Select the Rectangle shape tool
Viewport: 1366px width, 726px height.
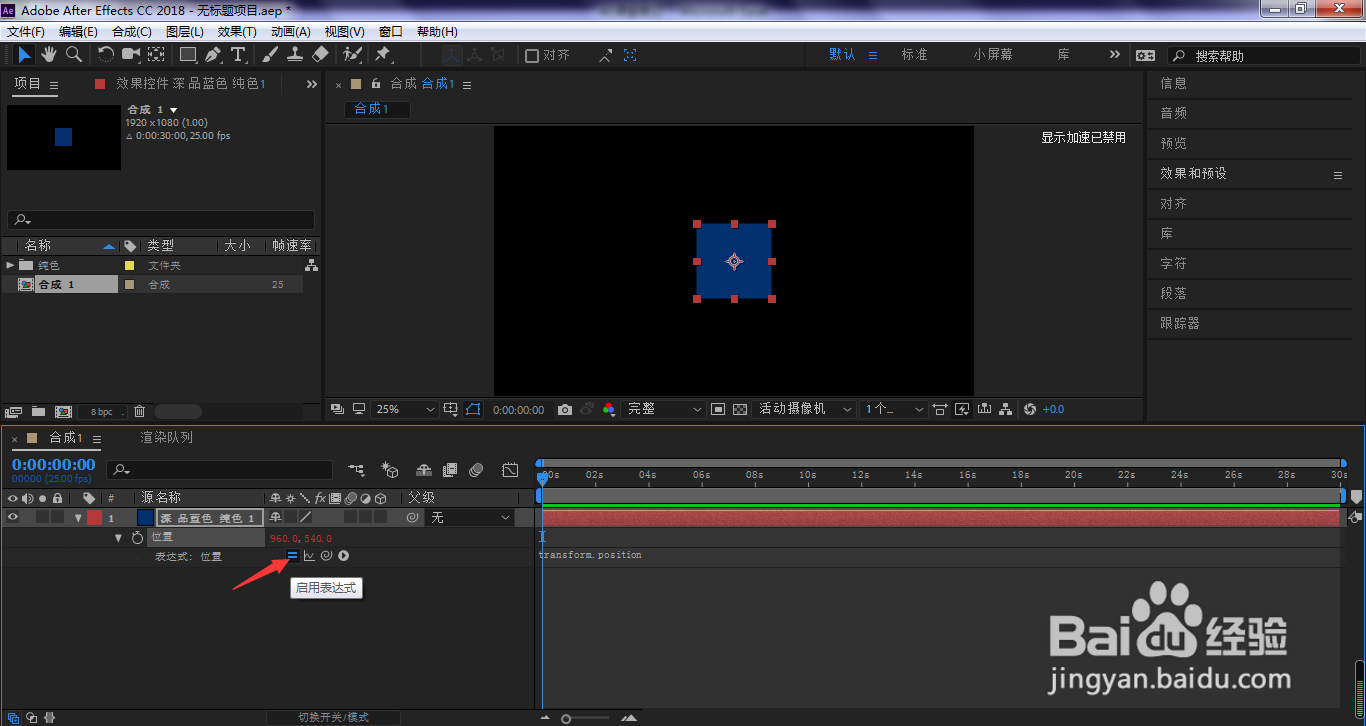(188, 54)
